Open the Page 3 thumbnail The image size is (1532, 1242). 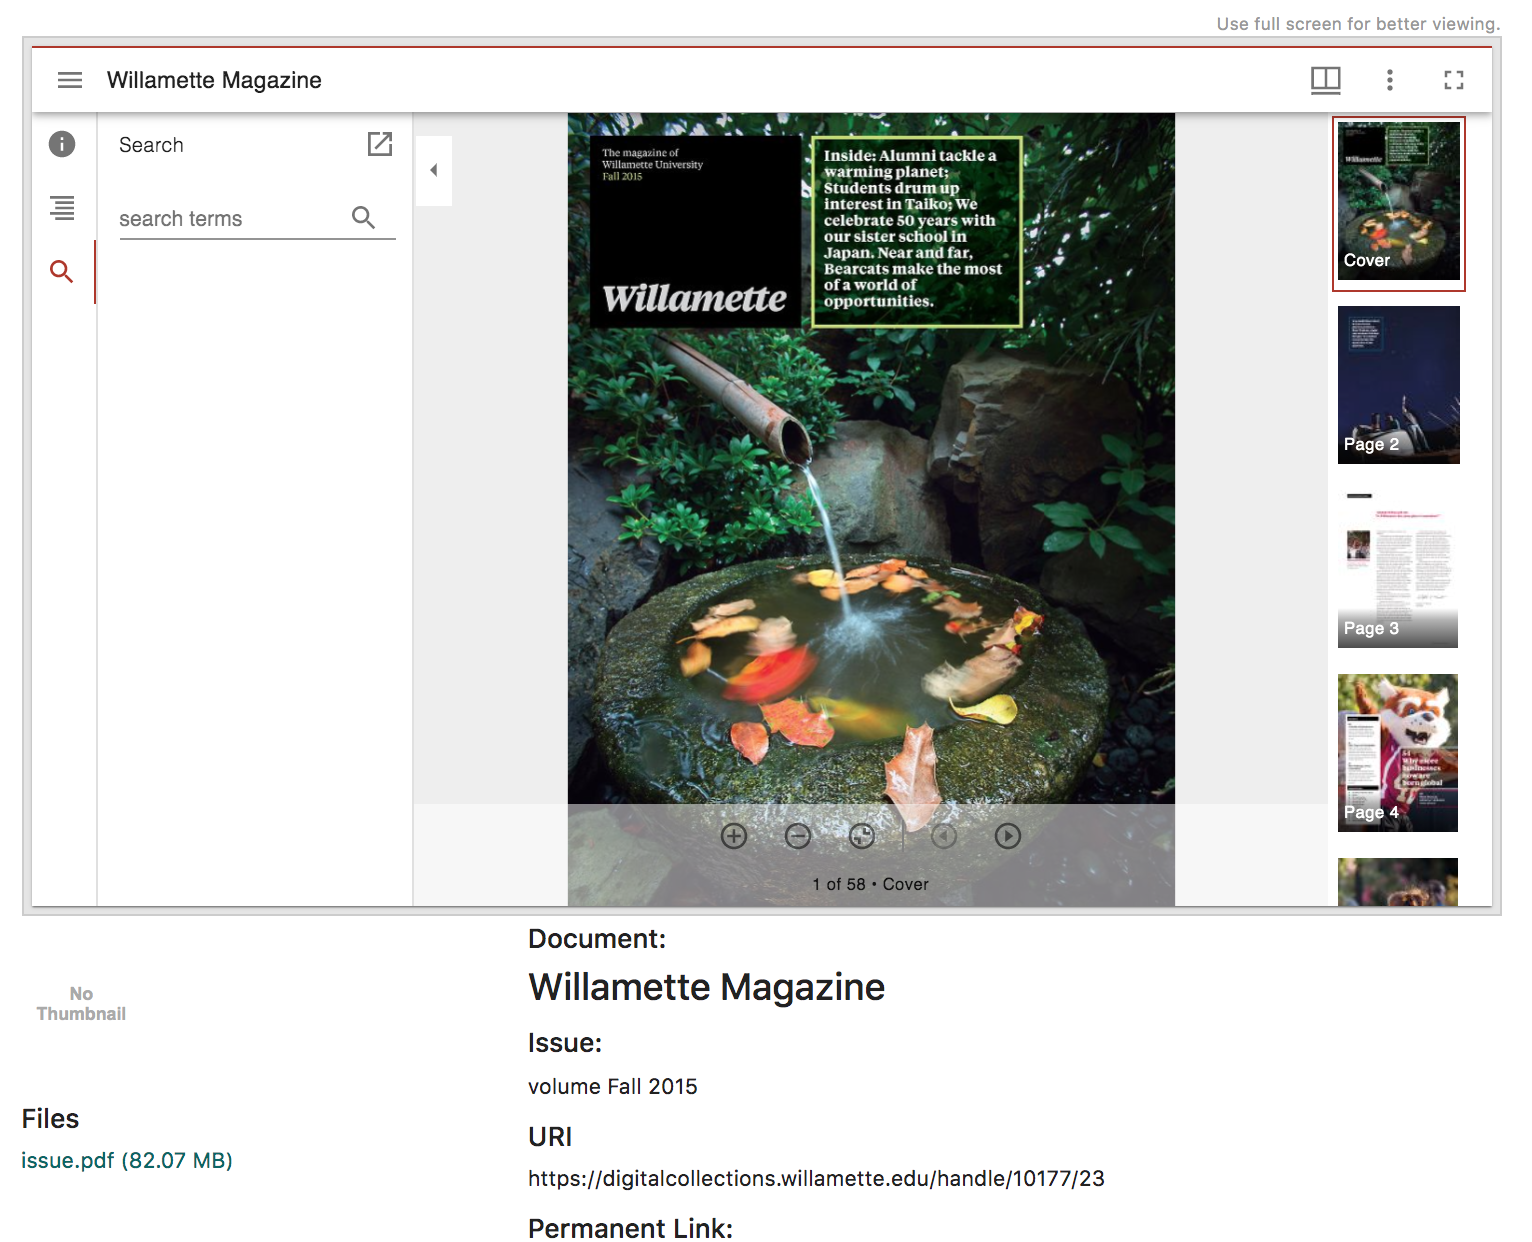coord(1398,569)
